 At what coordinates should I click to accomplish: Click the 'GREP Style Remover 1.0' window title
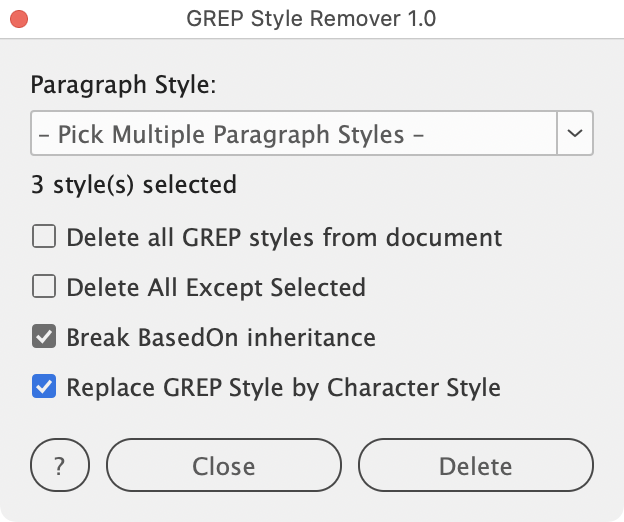[x=311, y=19]
